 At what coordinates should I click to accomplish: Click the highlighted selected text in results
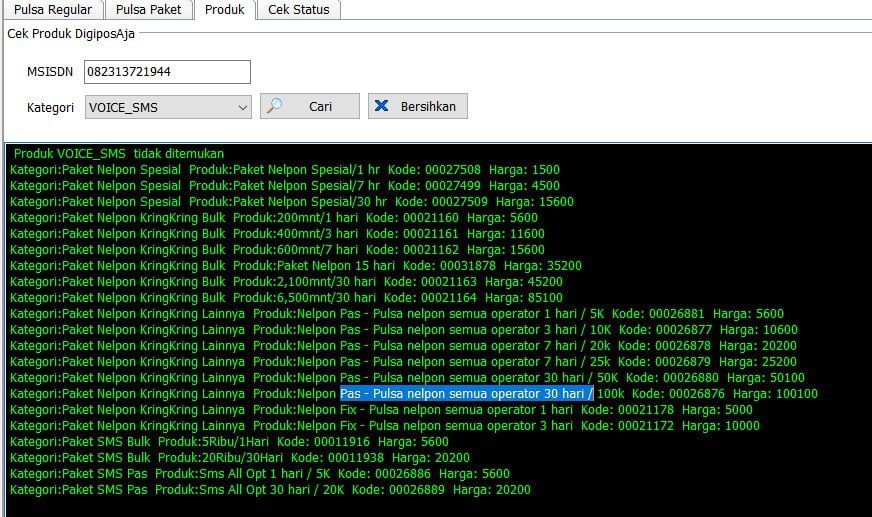coord(466,394)
